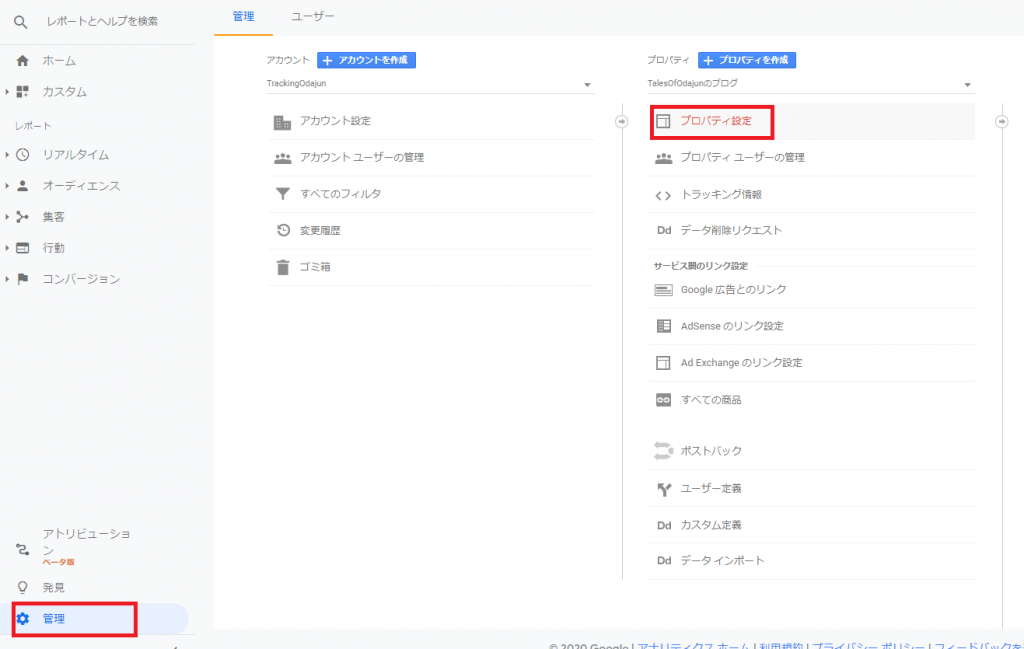This screenshot has height=649, width=1024.
Task: Click the カスタム dashboard icon
Action: coord(22,91)
